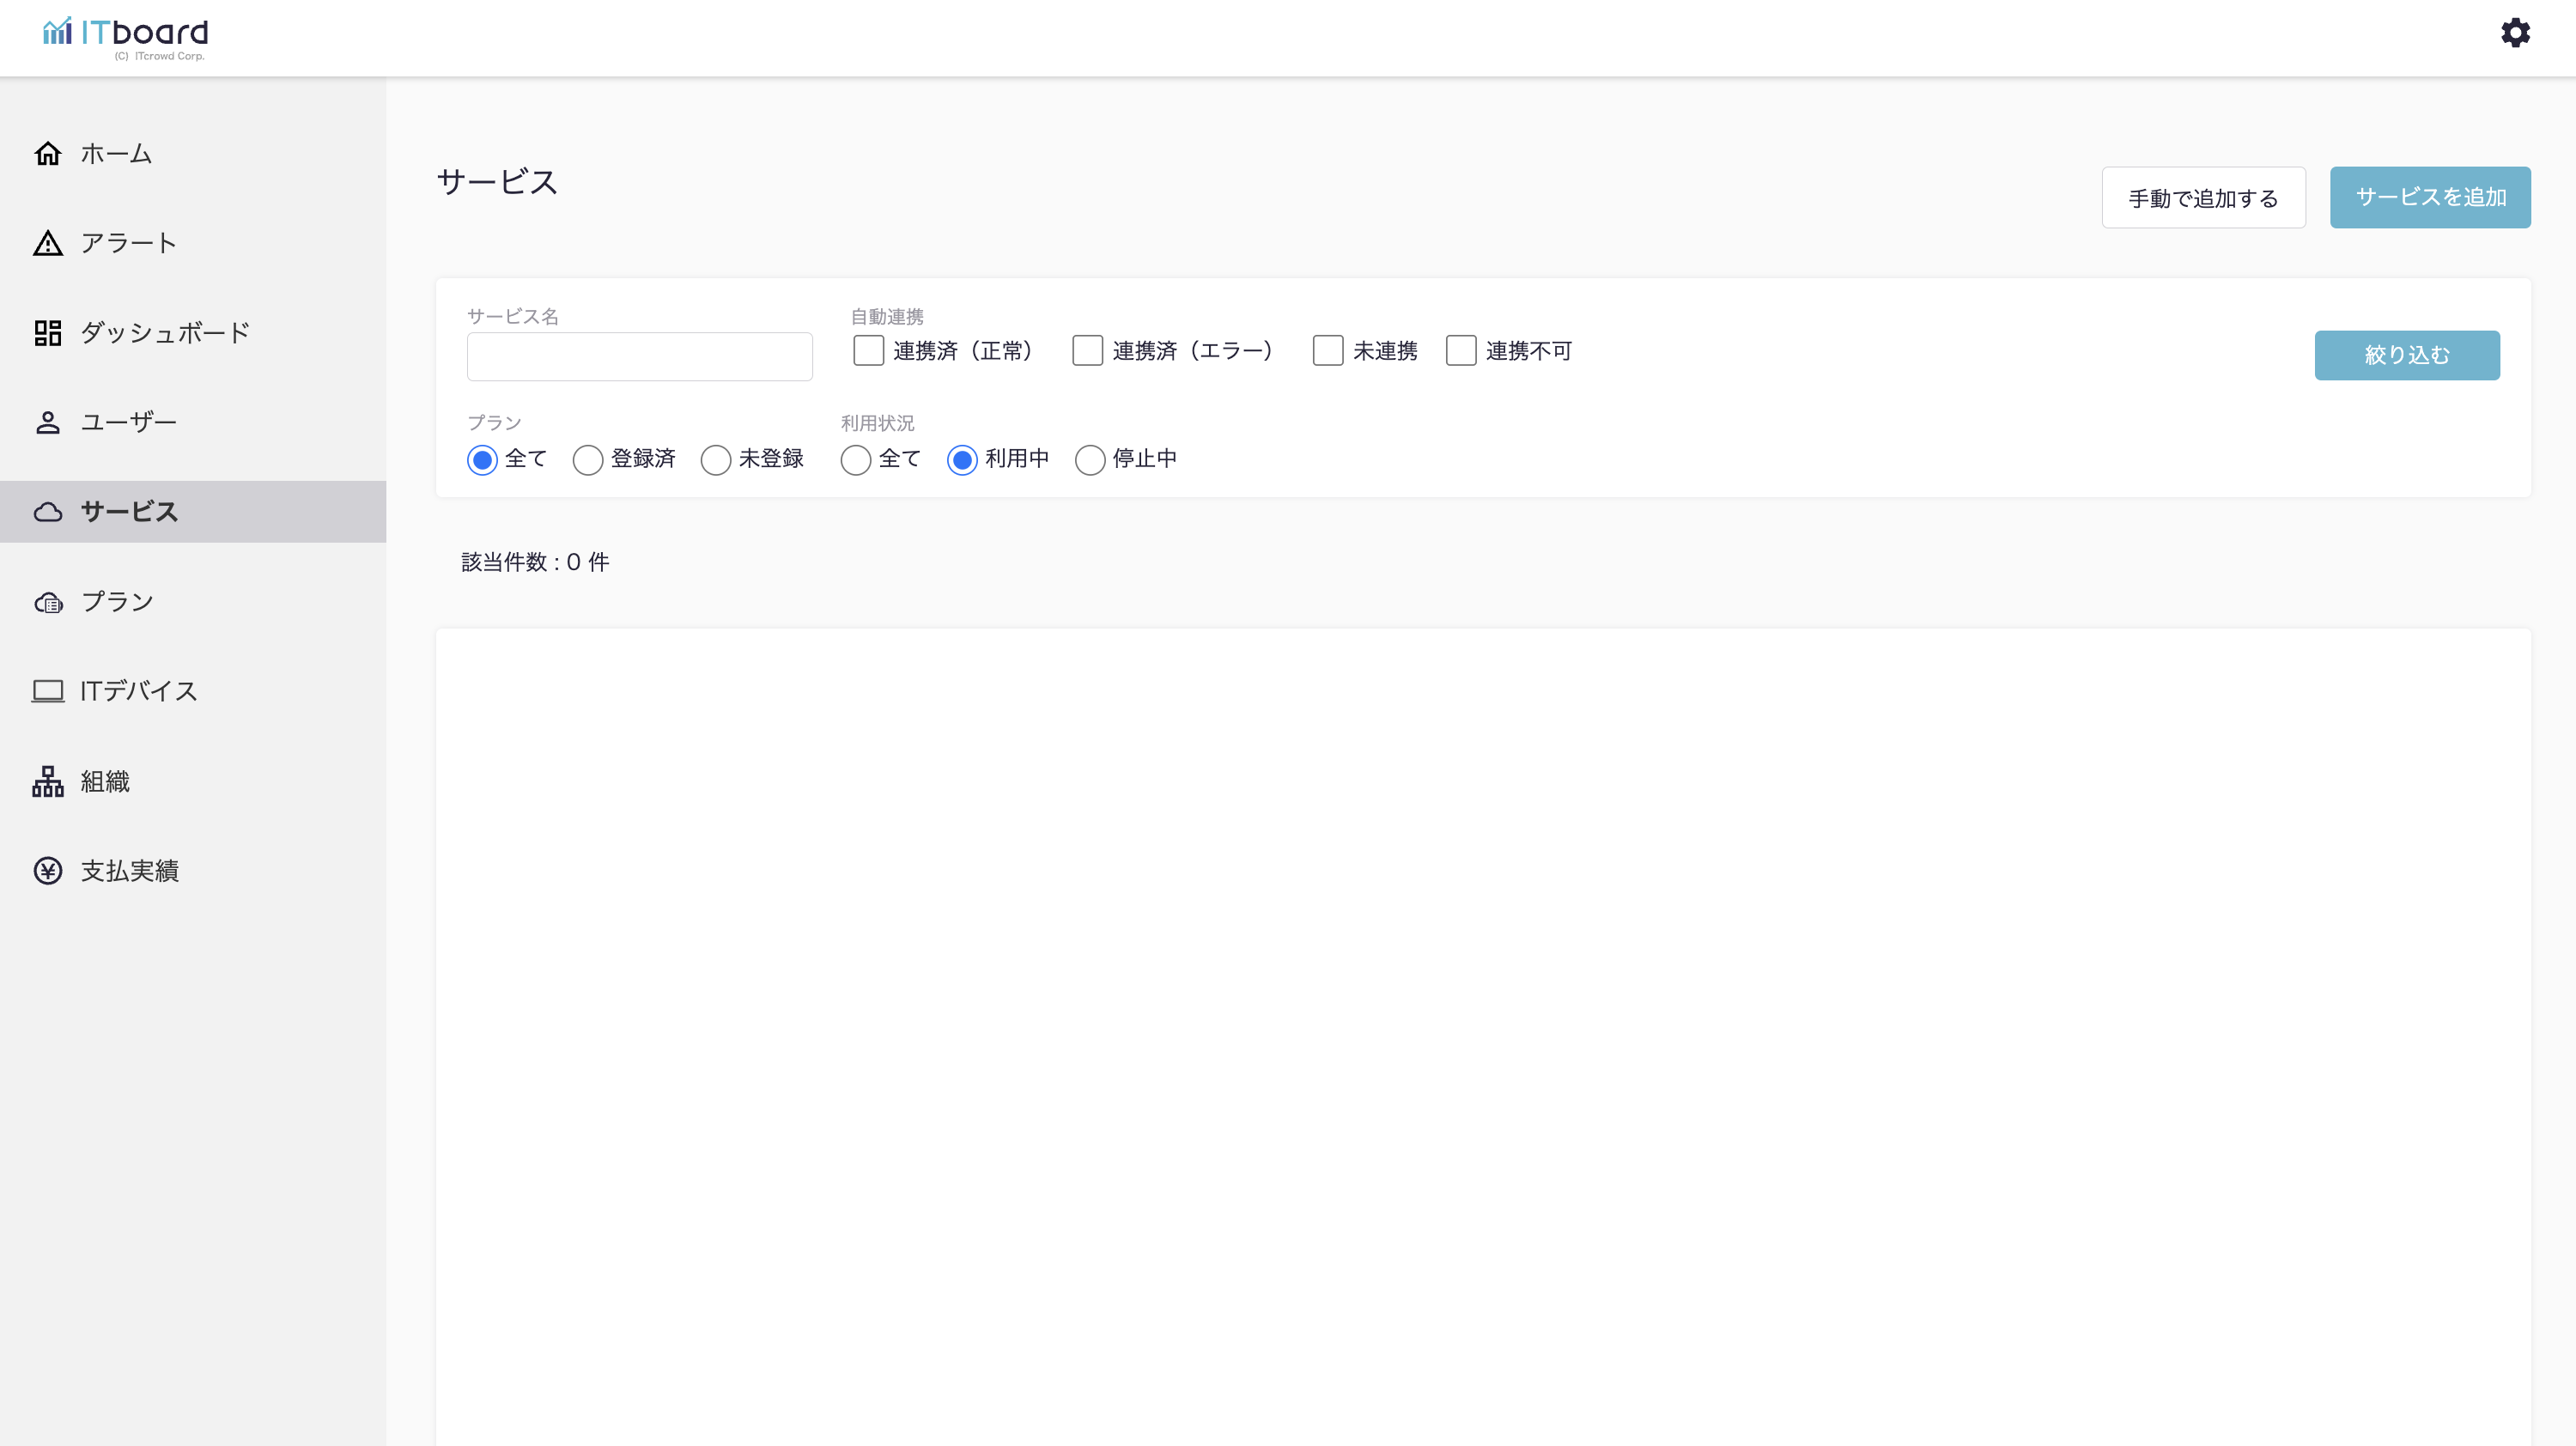Click the ITboard logo

click(x=125, y=36)
